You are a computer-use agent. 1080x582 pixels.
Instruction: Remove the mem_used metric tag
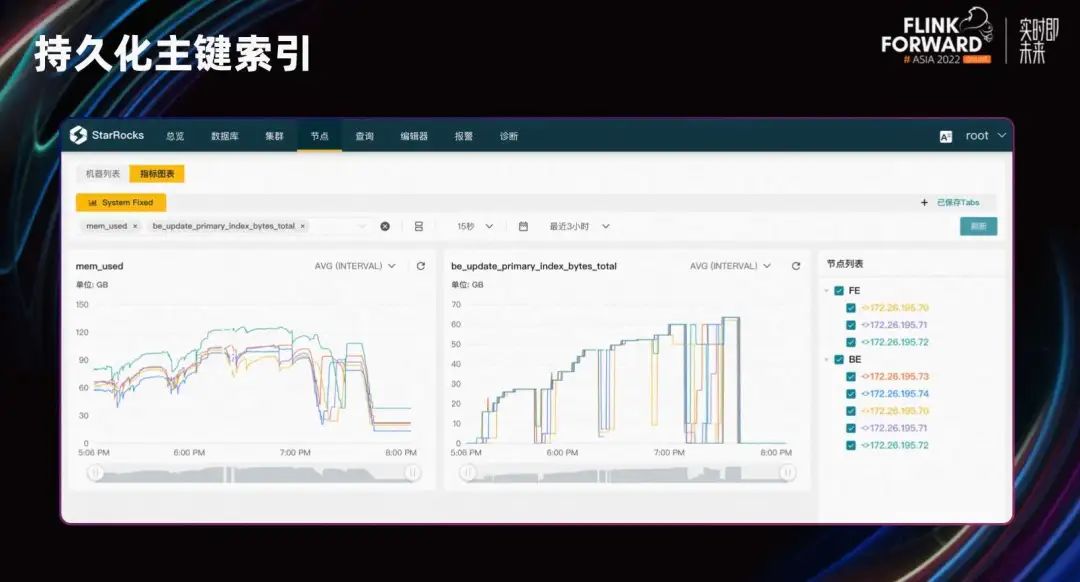coord(135,226)
